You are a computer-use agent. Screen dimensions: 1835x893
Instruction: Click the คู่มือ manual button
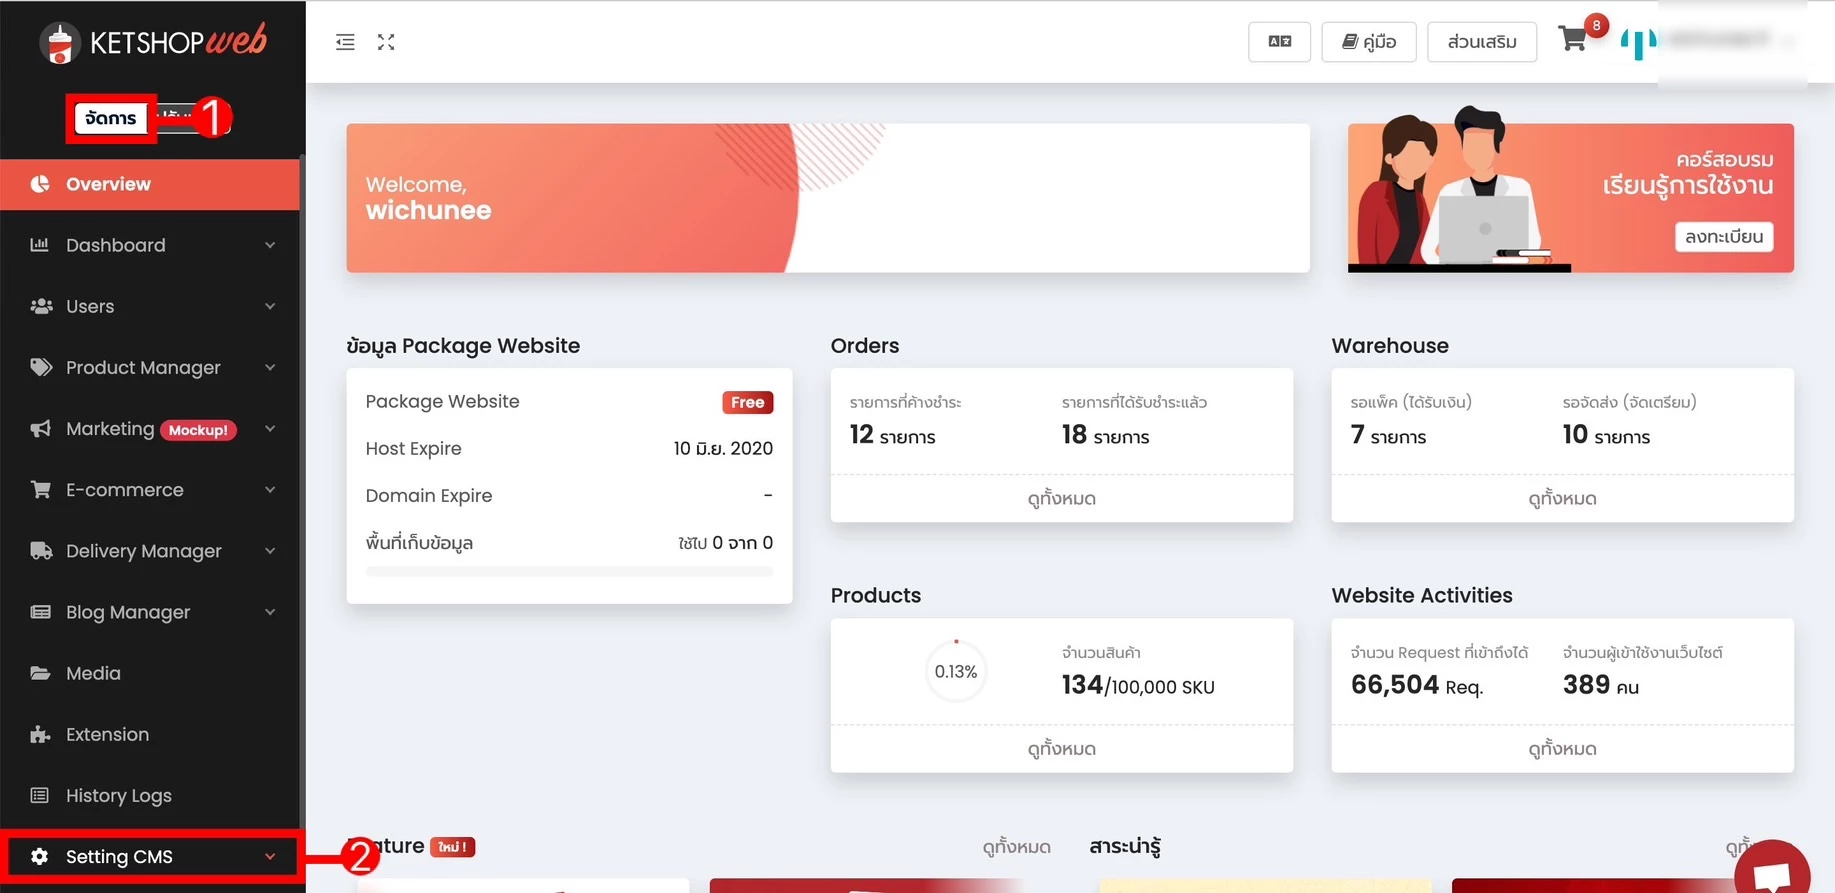coord(1368,42)
